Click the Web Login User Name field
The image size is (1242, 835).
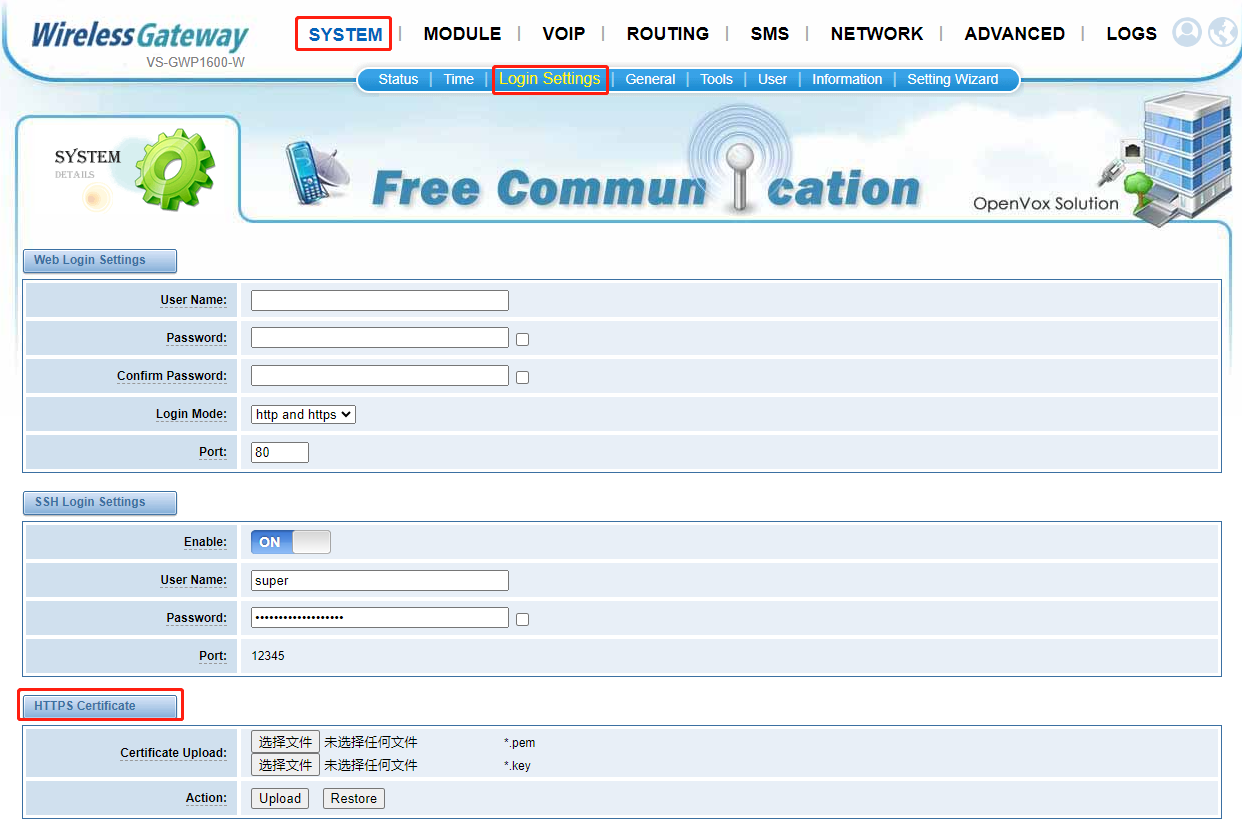point(380,300)
